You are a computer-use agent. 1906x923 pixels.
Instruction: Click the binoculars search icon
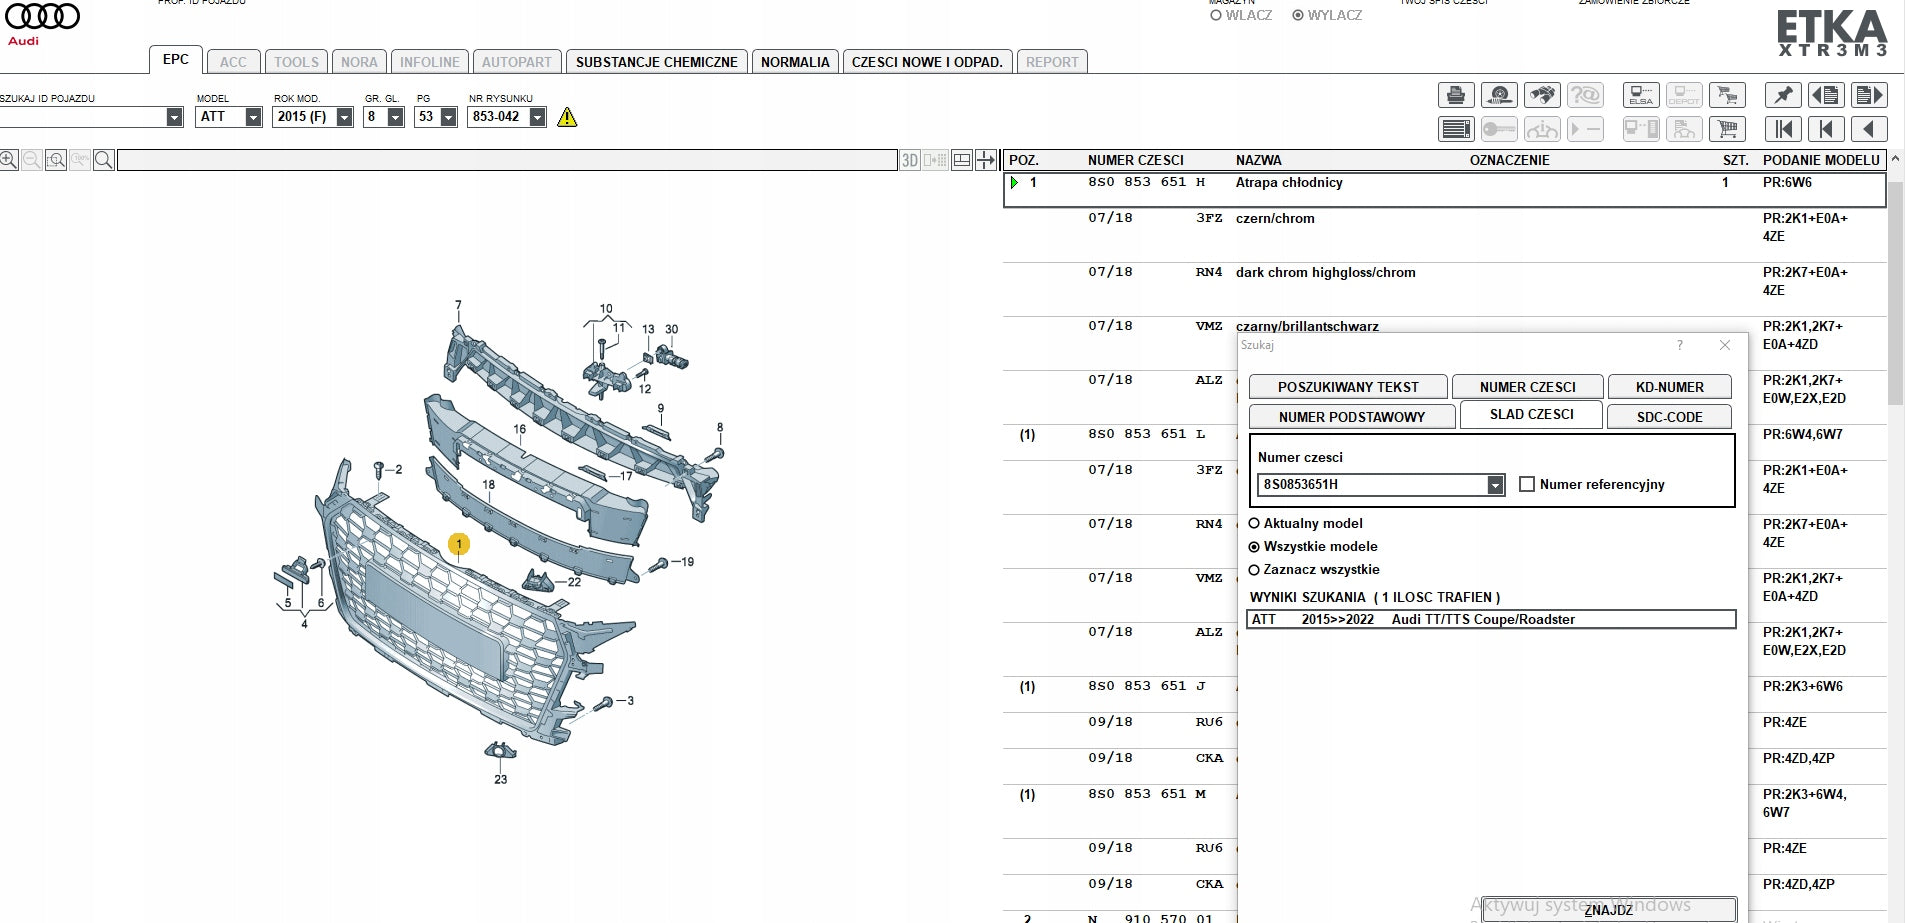tap(1542, 95)
